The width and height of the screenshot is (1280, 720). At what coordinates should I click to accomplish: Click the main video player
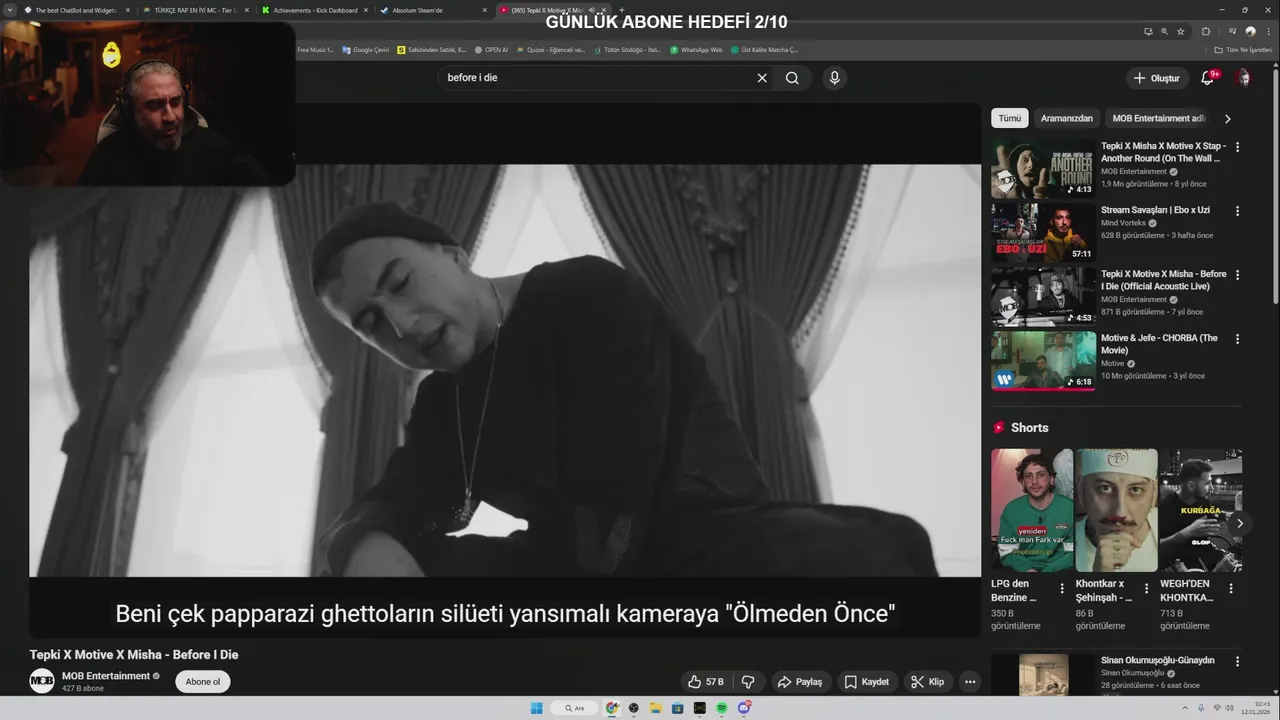(505, 370)
